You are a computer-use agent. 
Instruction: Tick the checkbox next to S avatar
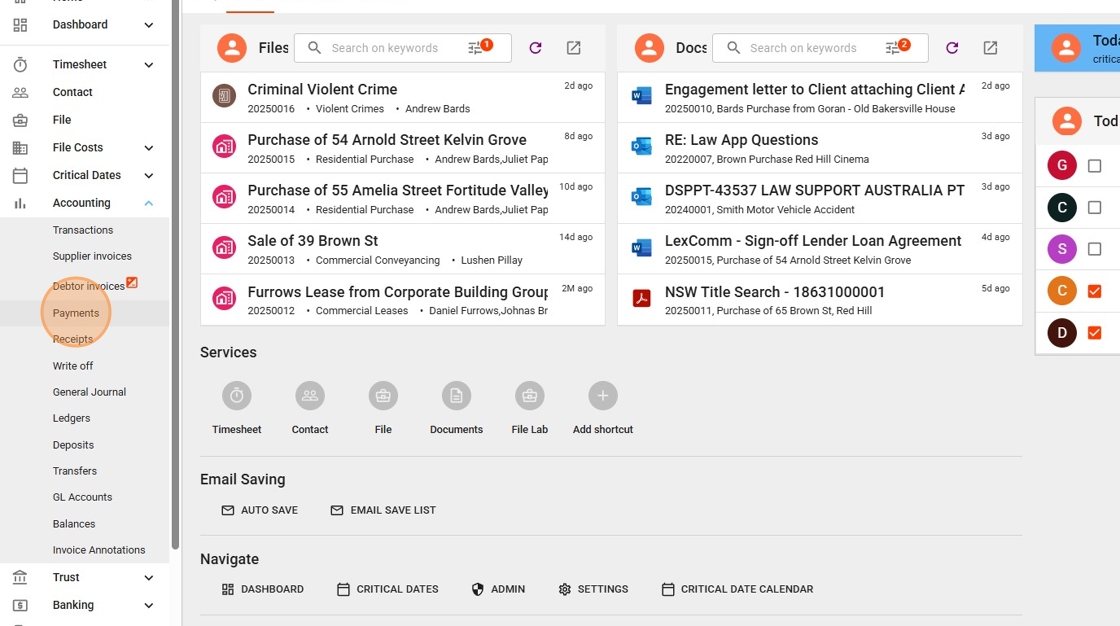(1094, 249)
